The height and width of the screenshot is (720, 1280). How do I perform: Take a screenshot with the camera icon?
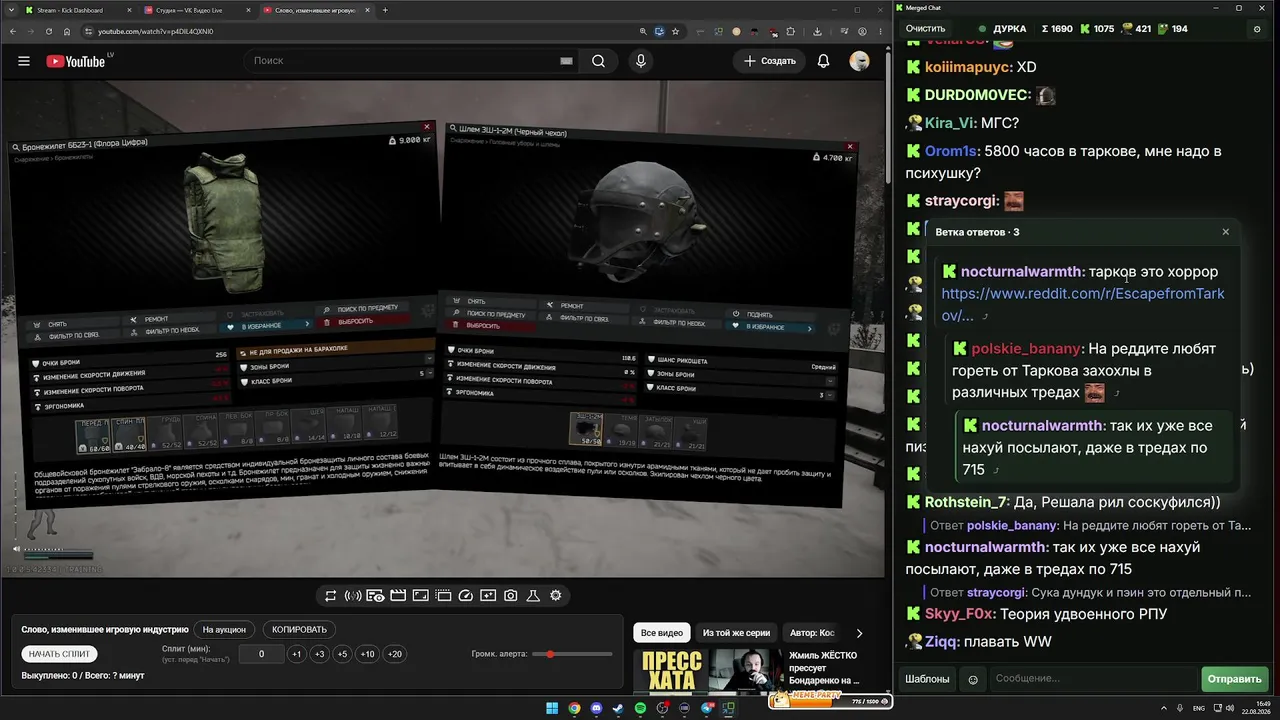click(511, 596)
